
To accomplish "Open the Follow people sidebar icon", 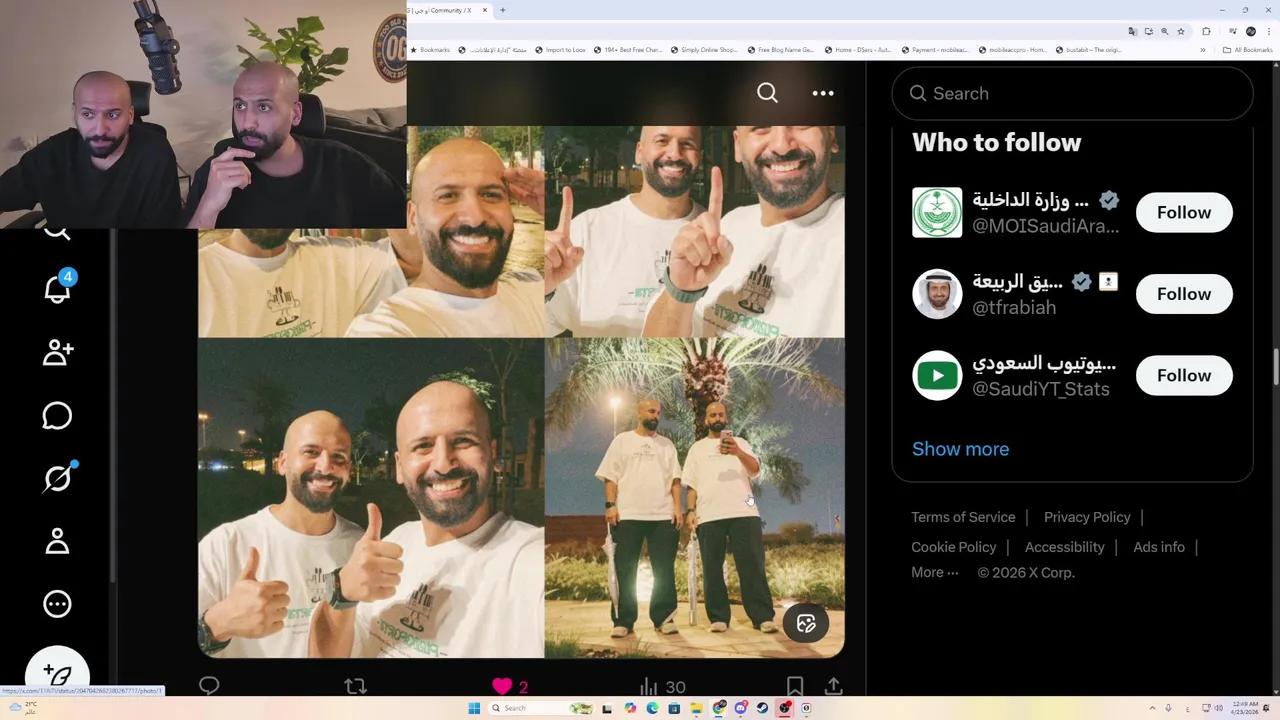I will point(57,352).
